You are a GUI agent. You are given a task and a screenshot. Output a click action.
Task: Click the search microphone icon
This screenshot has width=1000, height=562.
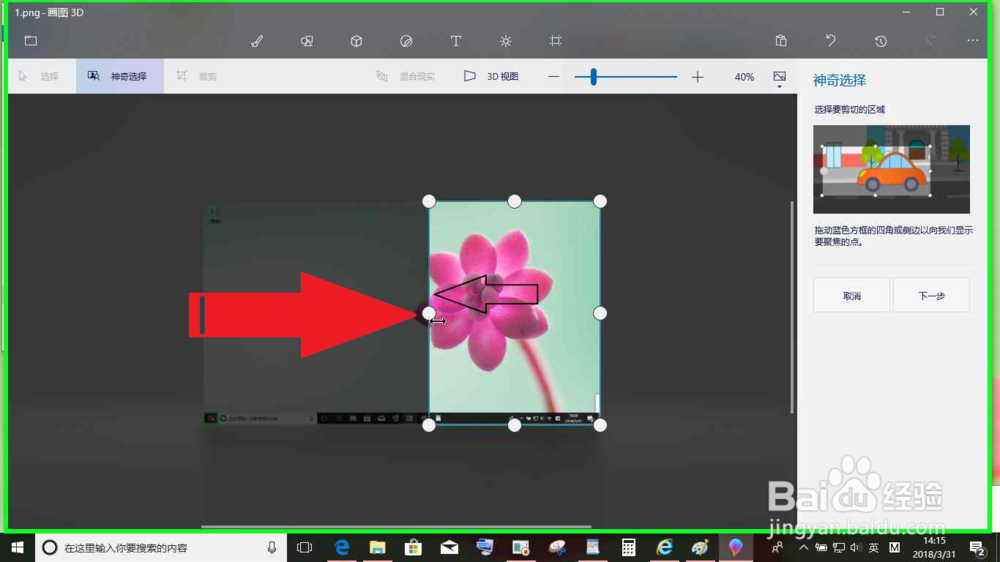272,547
